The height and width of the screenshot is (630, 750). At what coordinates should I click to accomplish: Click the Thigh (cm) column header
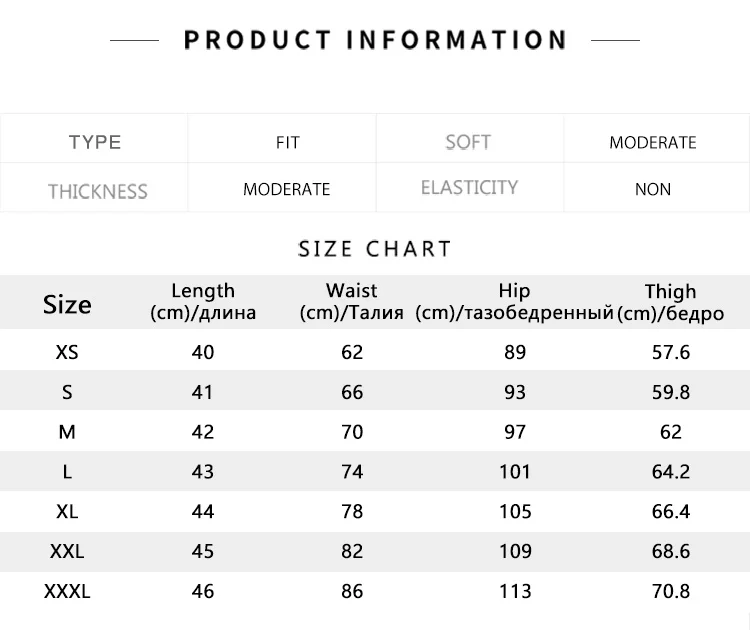pos(671,302)
